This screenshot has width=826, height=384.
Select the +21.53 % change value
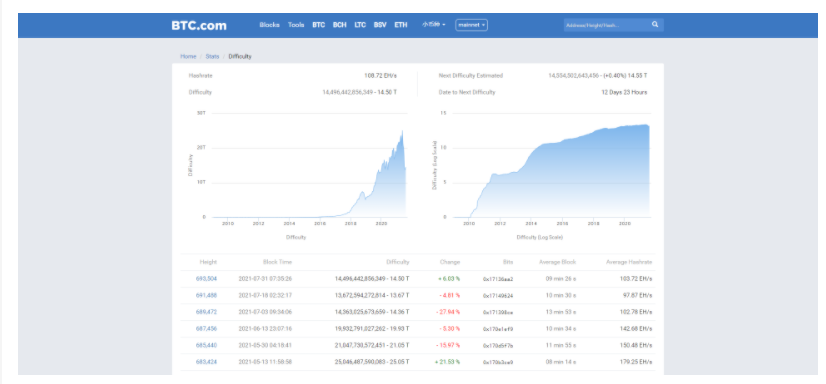448,362
